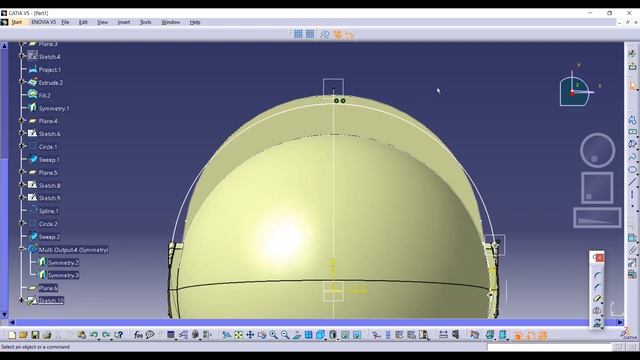
Task: Click the Sketcher icon in right toolbar
Action: [632, 53]
